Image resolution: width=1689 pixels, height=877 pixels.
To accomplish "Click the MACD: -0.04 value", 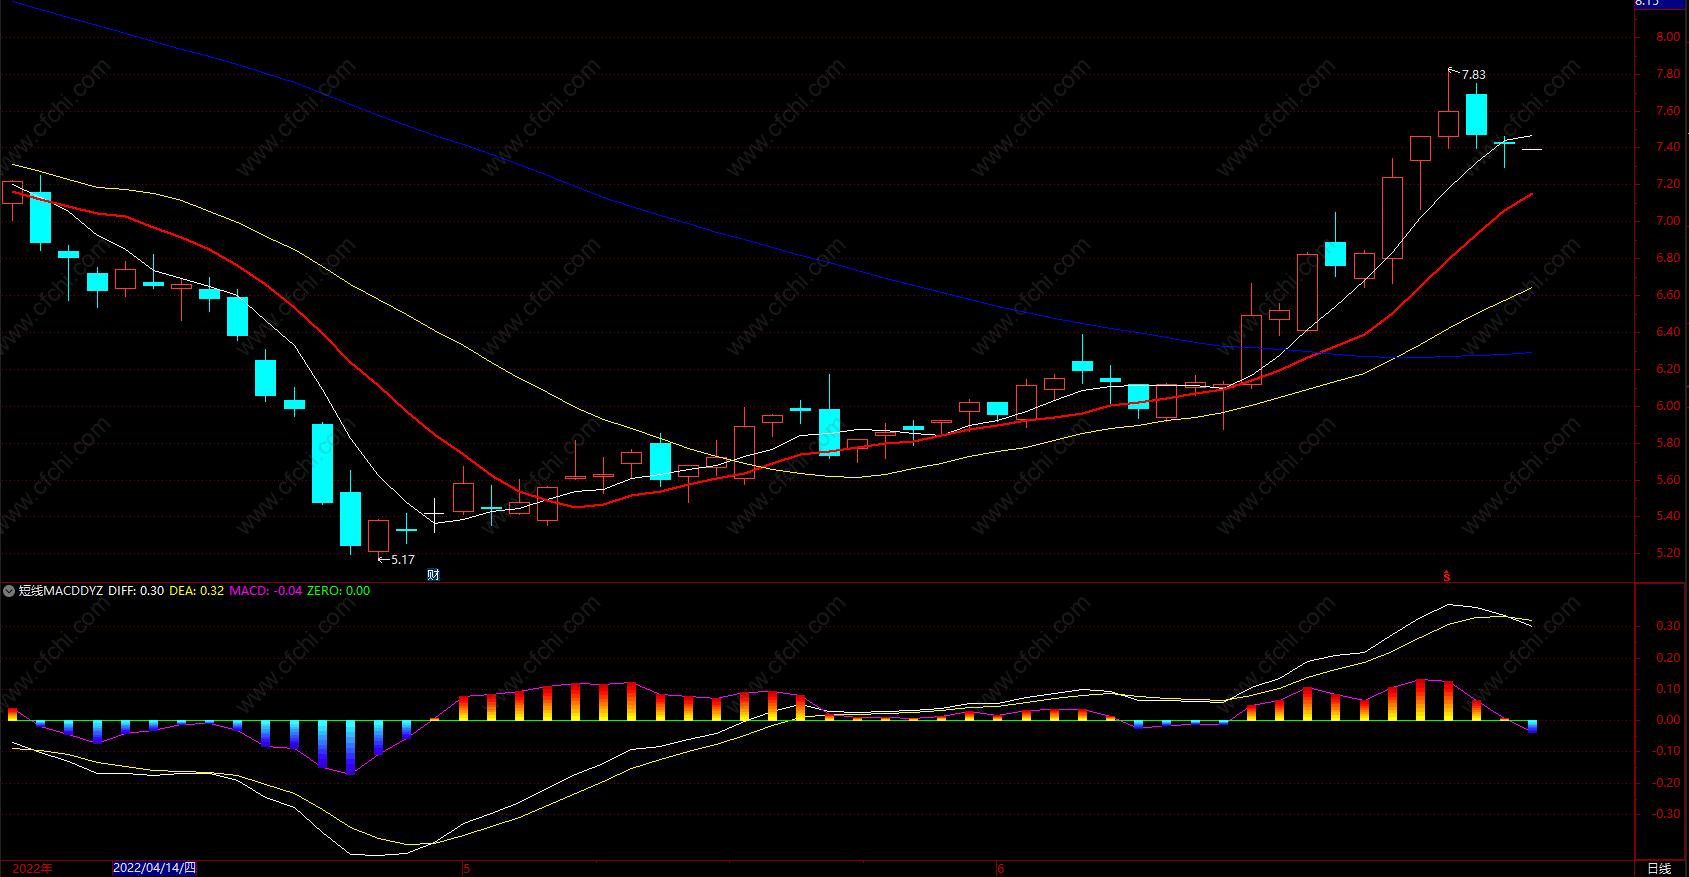I will click(x=266, y=591).
